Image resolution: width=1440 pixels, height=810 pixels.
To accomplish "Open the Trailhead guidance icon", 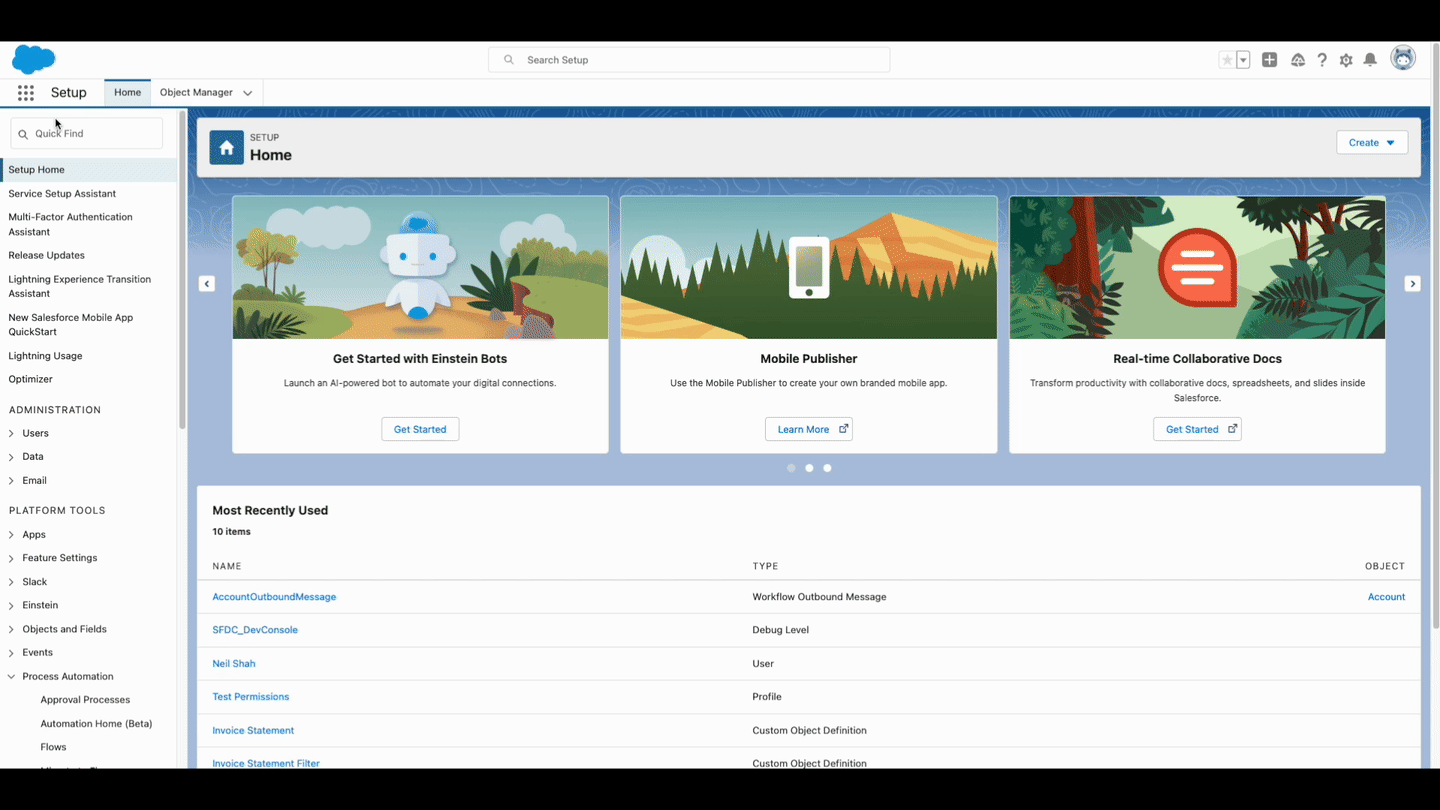I will (1298, 59).
